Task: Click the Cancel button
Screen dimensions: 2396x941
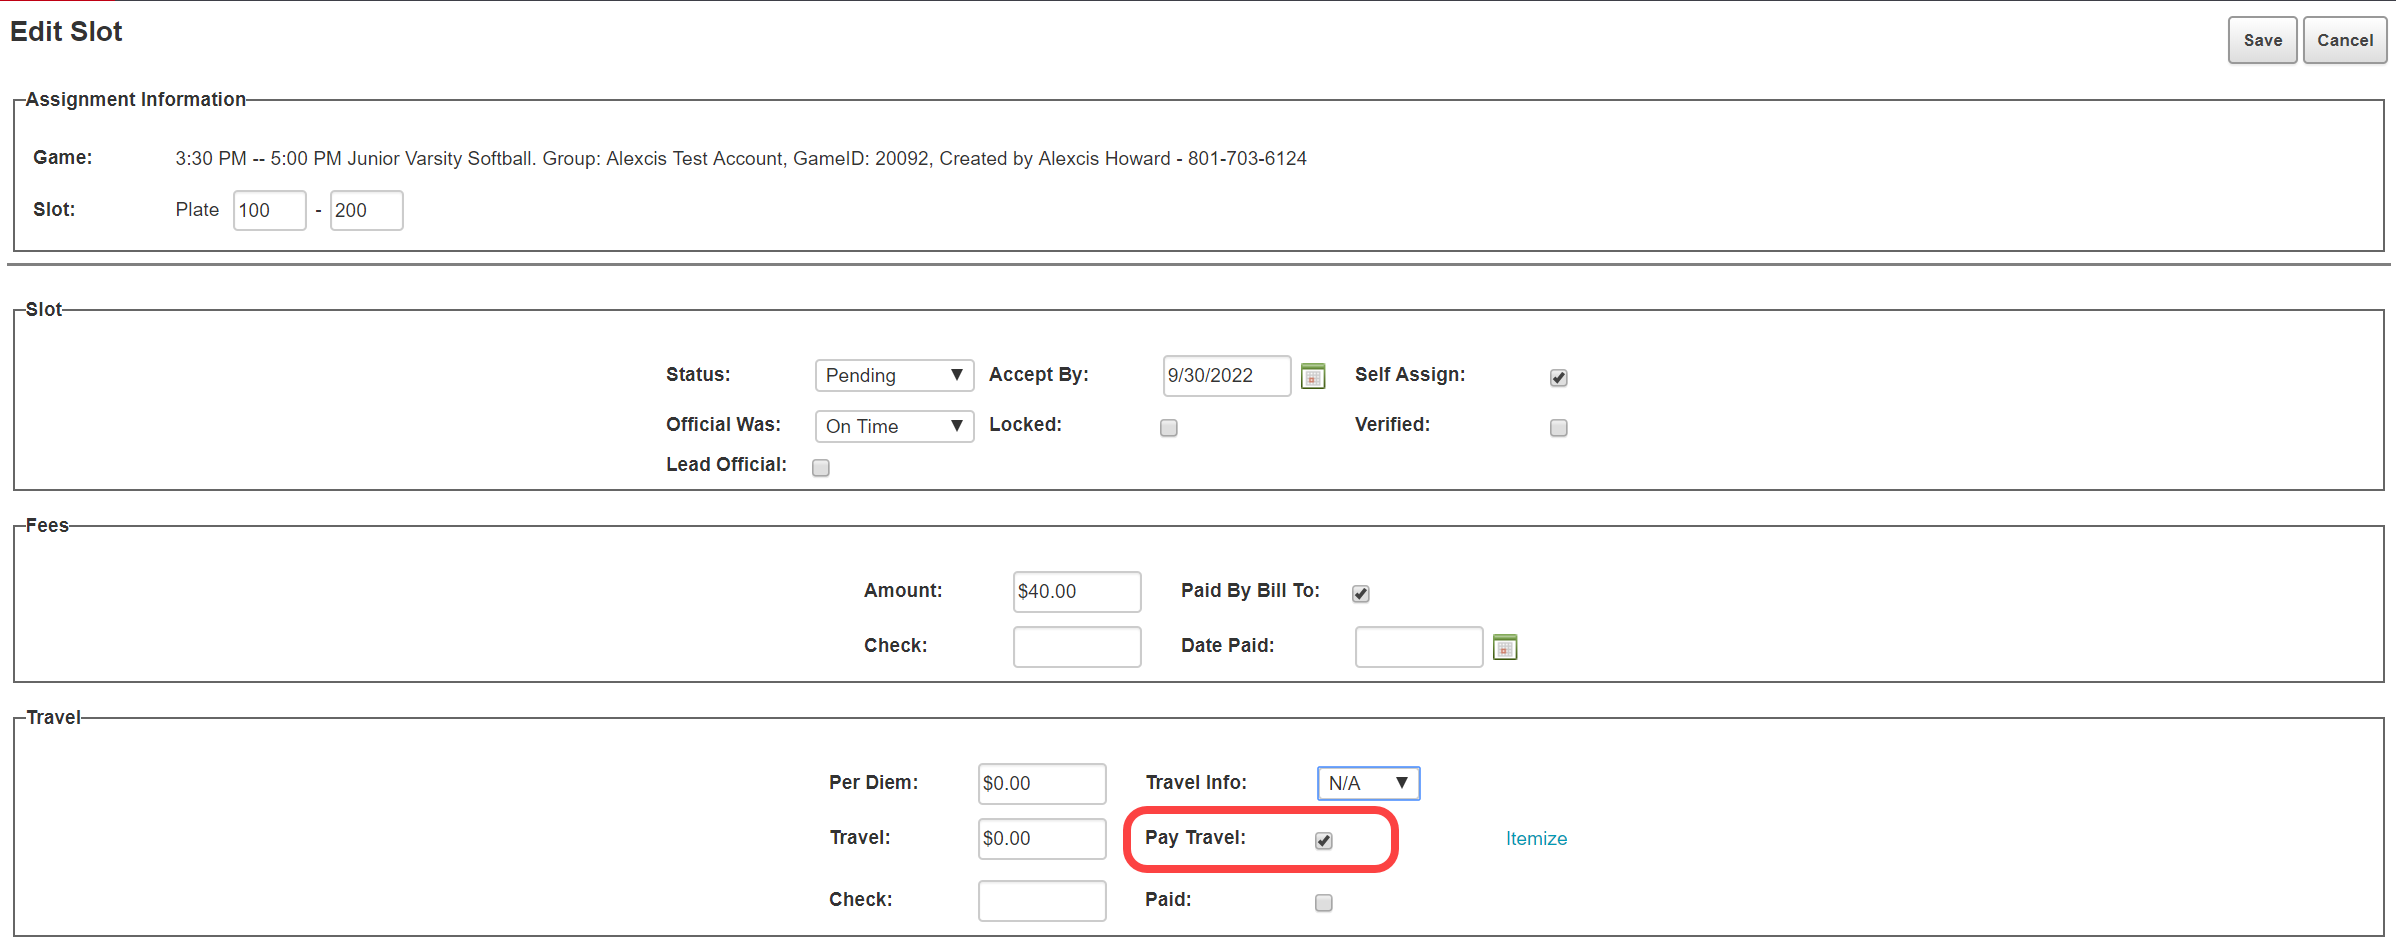Action: coord(2345,40)
